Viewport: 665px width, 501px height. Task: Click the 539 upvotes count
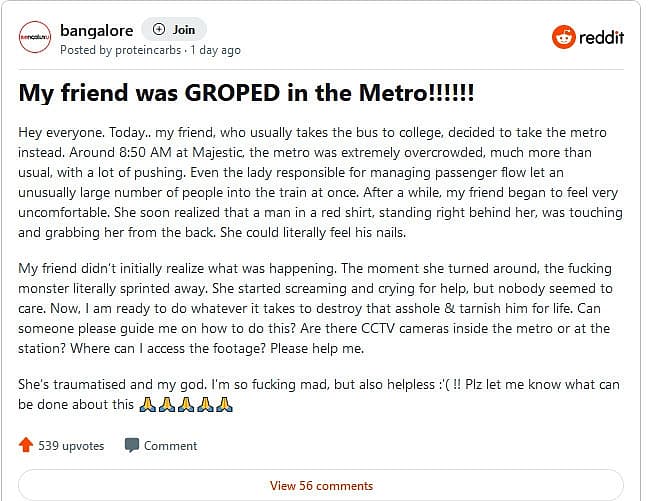click(71, 446)
